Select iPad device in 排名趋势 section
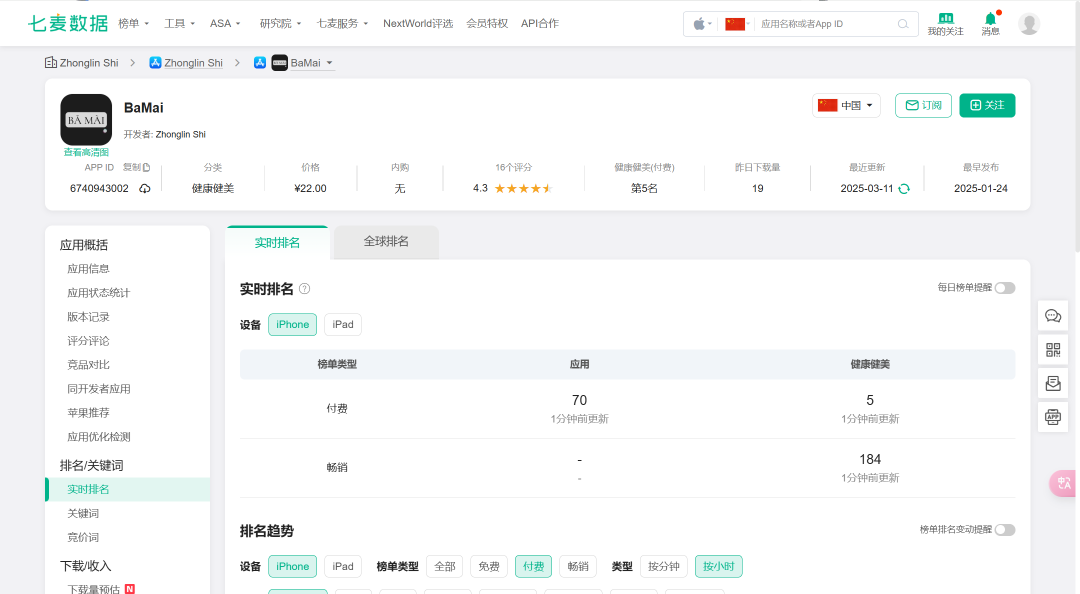Viewport: 1080px width, 594px height. (x=343, y=566)
